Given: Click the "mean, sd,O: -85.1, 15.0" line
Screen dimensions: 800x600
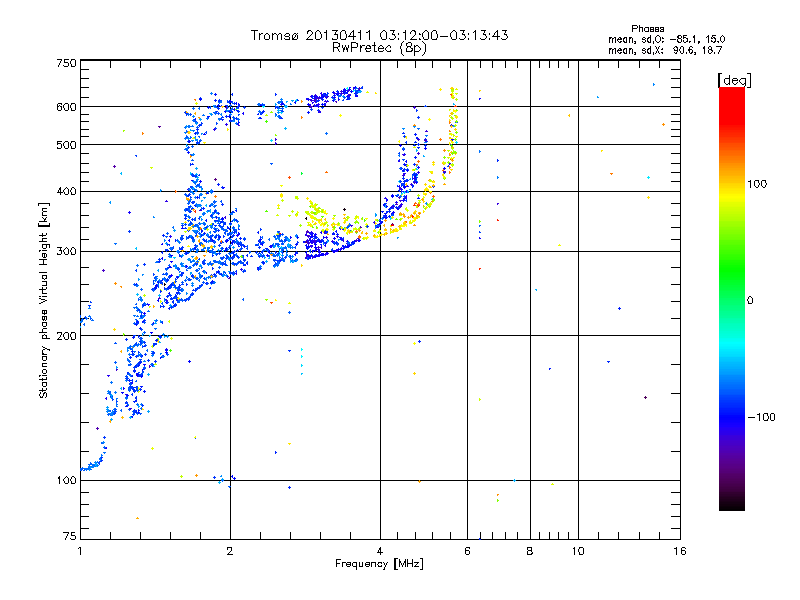Looking at the screenshot, I should (666, 39).
